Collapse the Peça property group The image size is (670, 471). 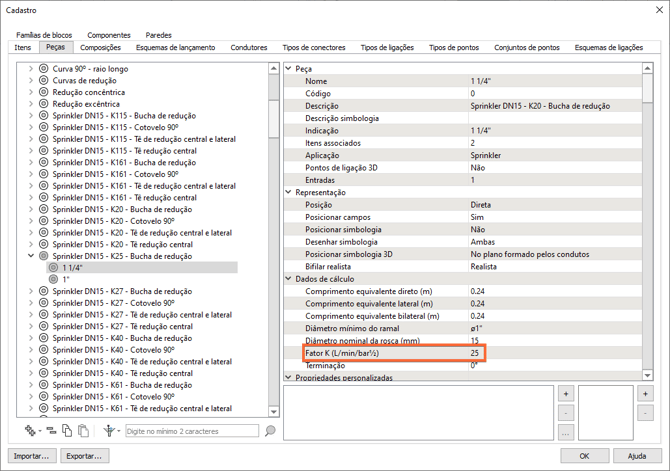coord(289,69)
